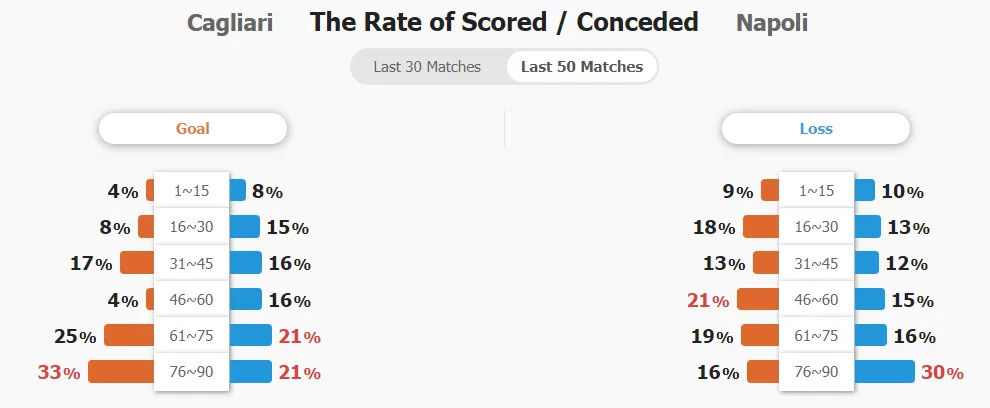
Task: Click The Rate of Scored / Conceded heading
Action: [504, 23]
